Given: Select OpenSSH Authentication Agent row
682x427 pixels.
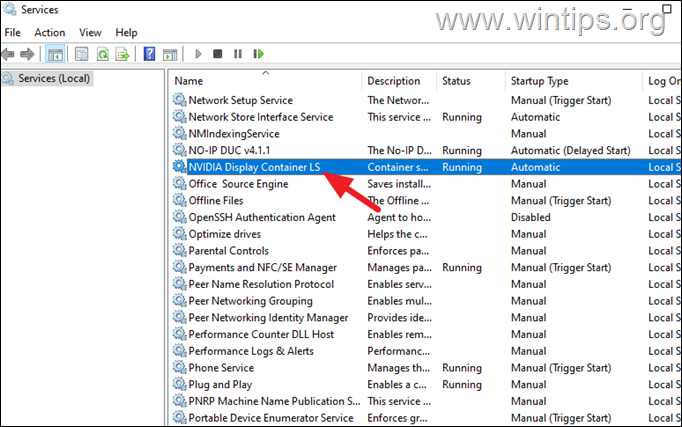Looking at the screenshot, I should [427, 217].
